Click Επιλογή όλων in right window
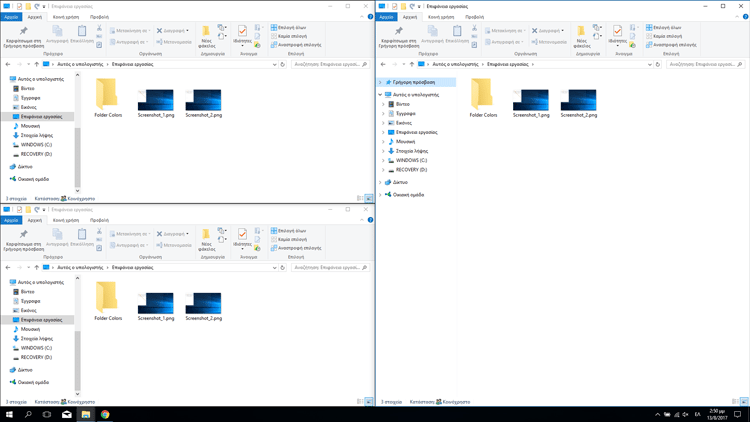750x422 pixels. coord(663,28)
